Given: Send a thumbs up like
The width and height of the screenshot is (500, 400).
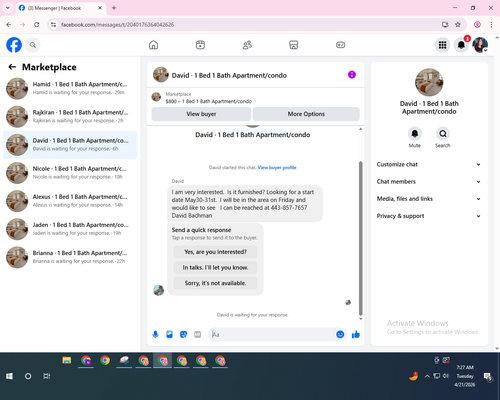Looking at the screenshot, I should (x=356, y=334).
